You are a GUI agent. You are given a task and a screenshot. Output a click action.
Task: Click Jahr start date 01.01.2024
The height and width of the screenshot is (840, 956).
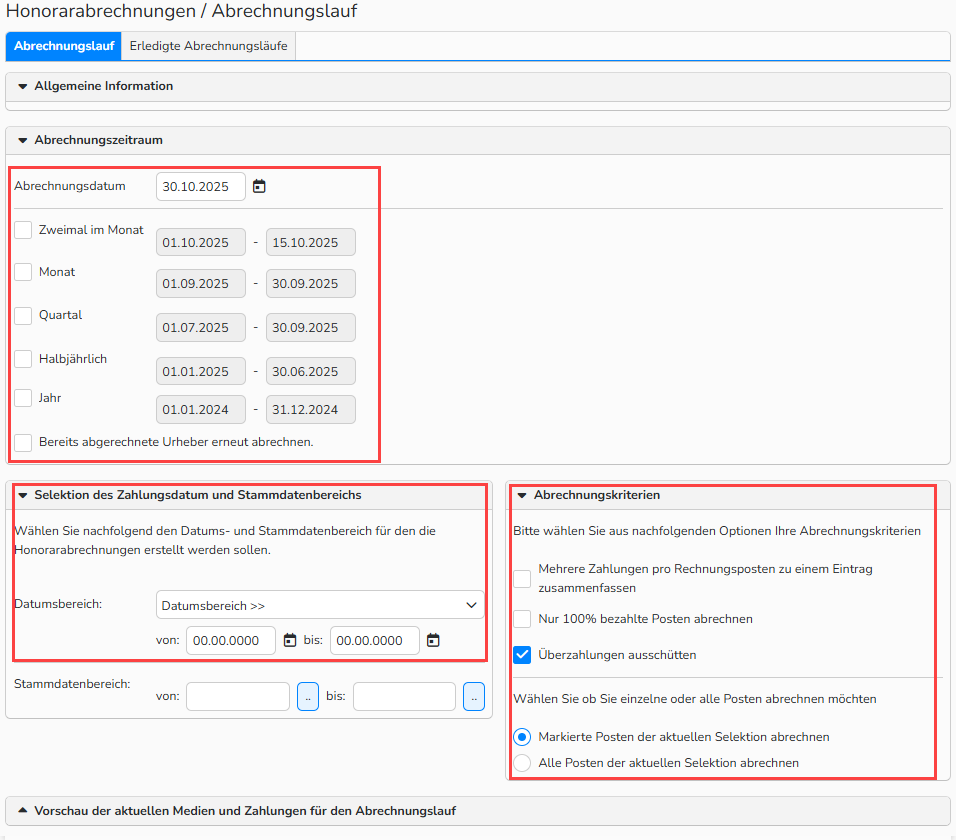[201, 410]
